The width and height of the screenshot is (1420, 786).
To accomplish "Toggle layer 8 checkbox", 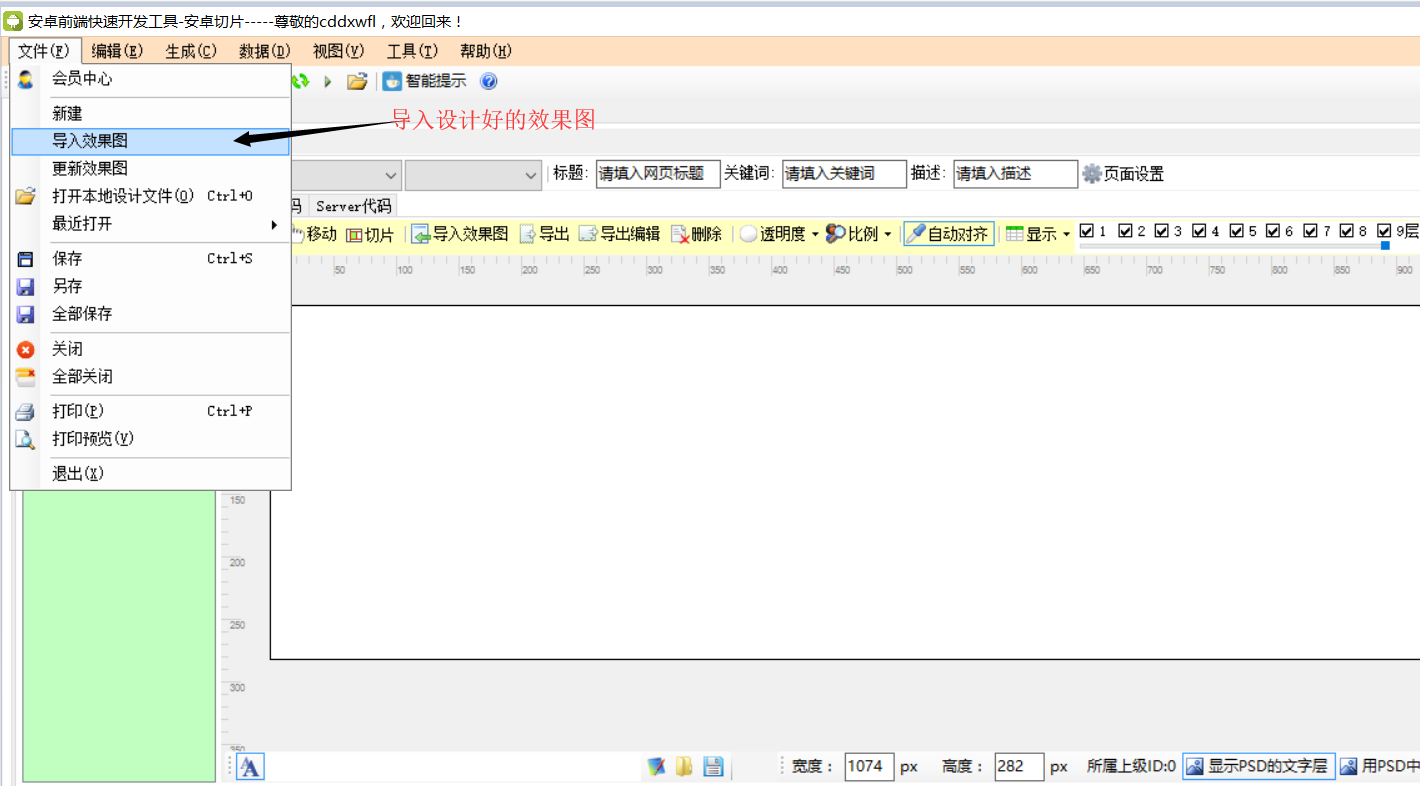I will (x=1347, y=230).
